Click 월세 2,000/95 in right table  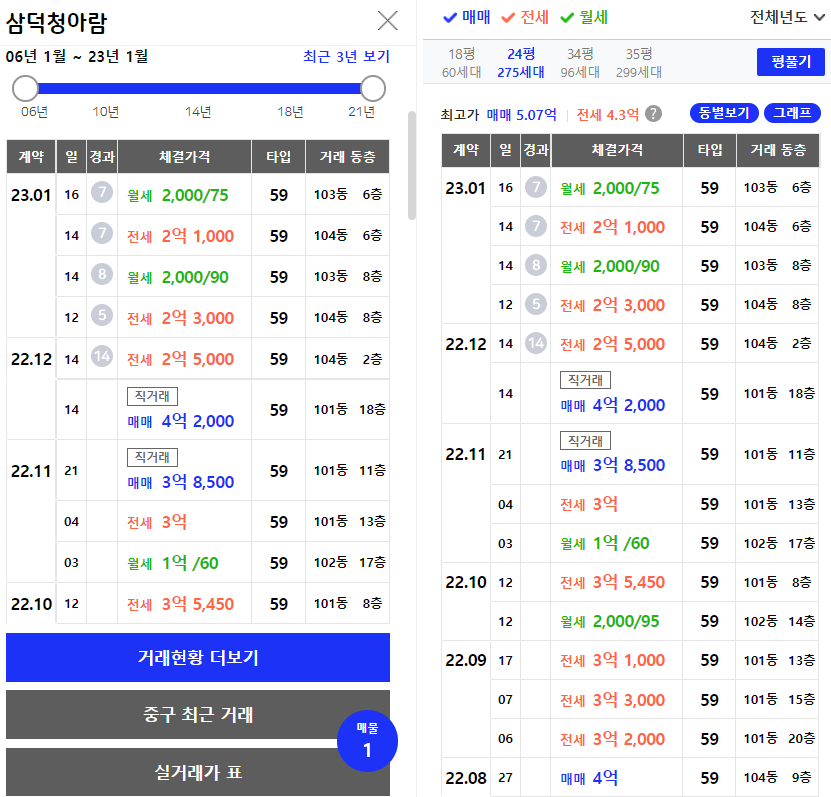[x=609, y=621]
